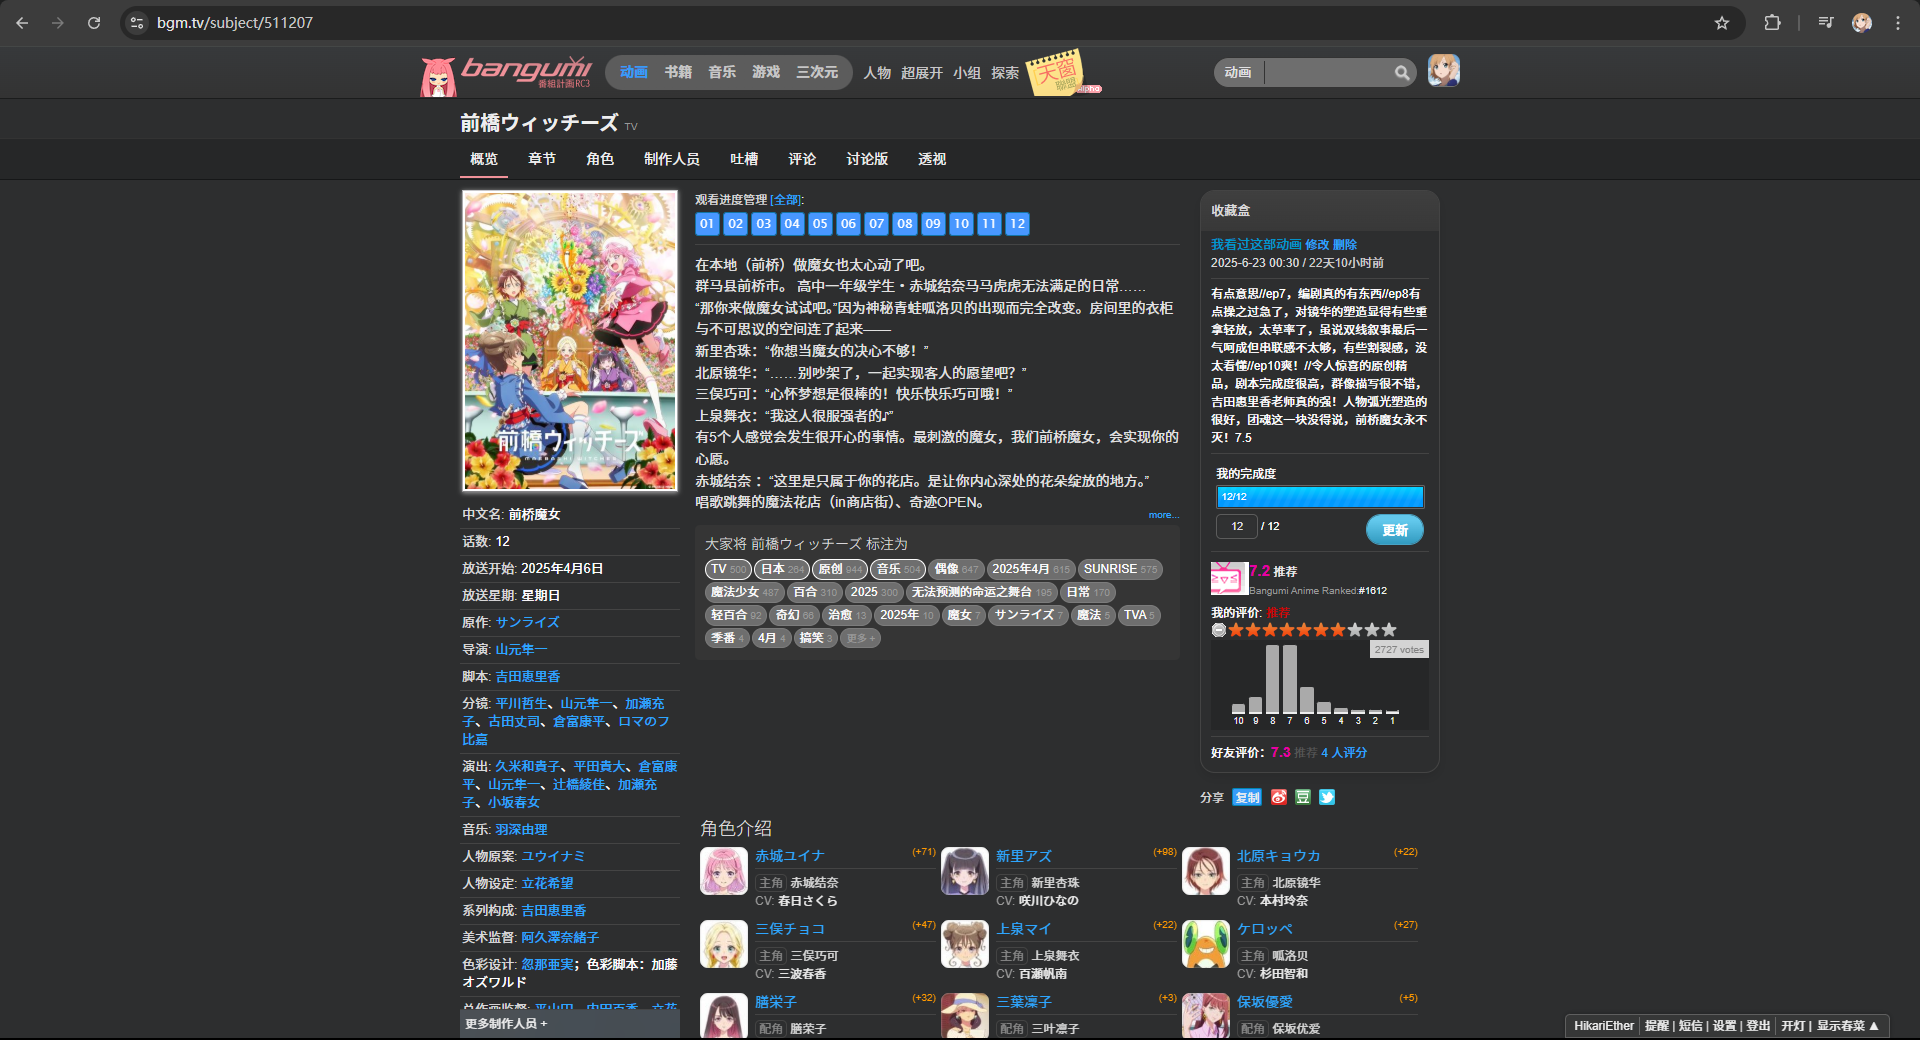Viewport: 1920px width, 1040px height.
Task: Open the anime poster image
Action: pos(570,340)
